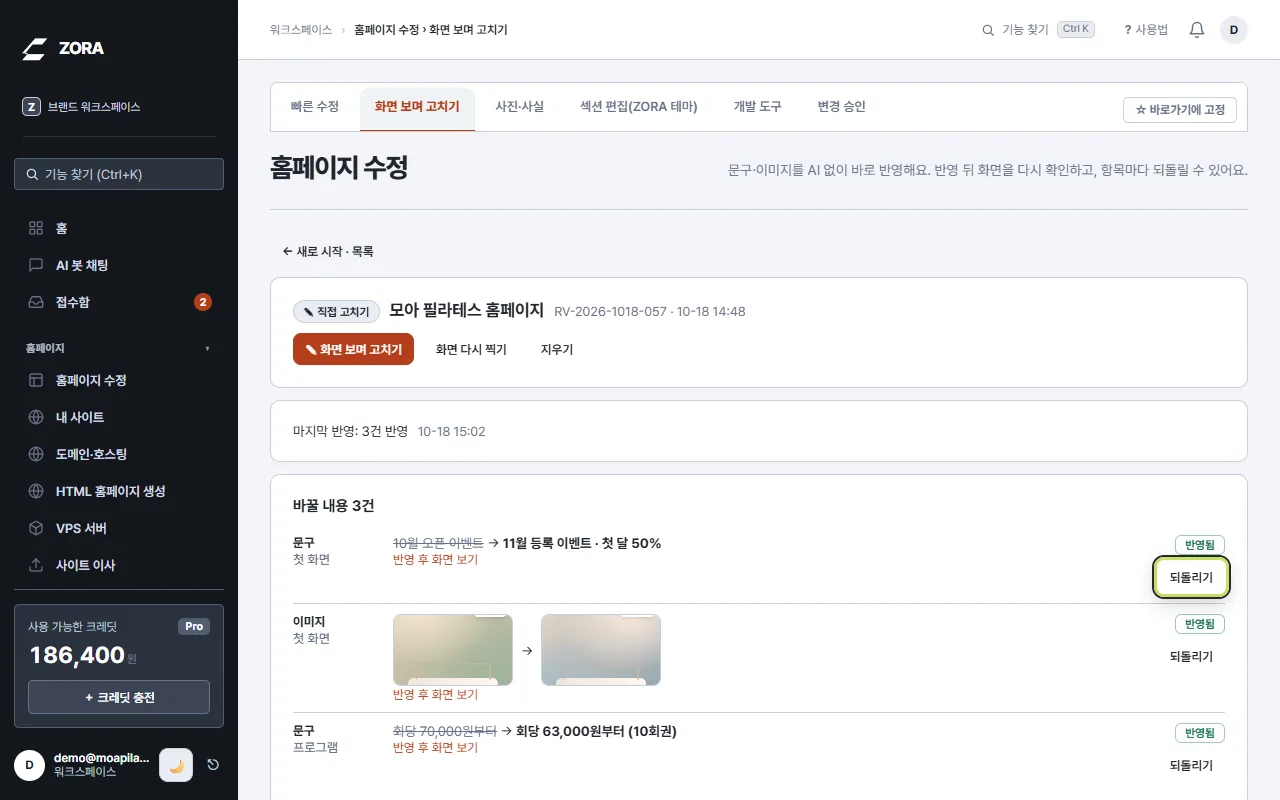Click the 접수함 badge showing 2

tap(203, 302)
